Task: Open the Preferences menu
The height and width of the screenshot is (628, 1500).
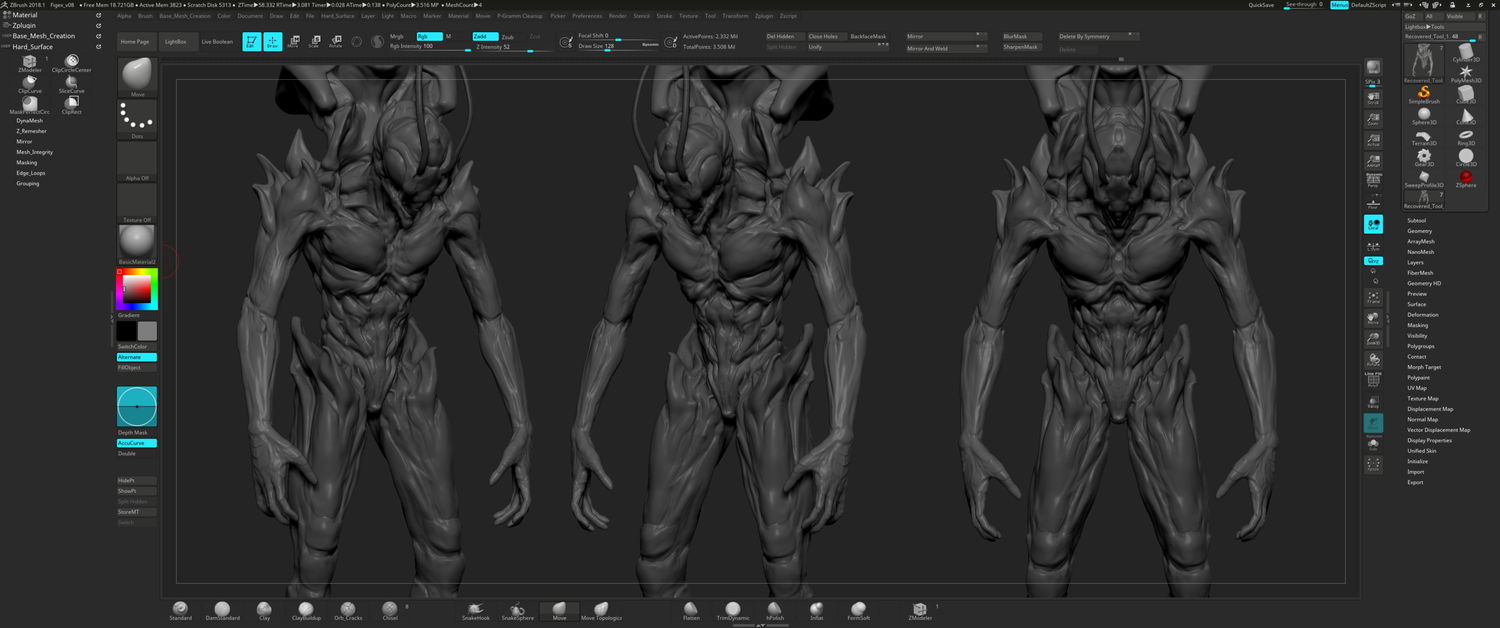Action: click(587, 16)
